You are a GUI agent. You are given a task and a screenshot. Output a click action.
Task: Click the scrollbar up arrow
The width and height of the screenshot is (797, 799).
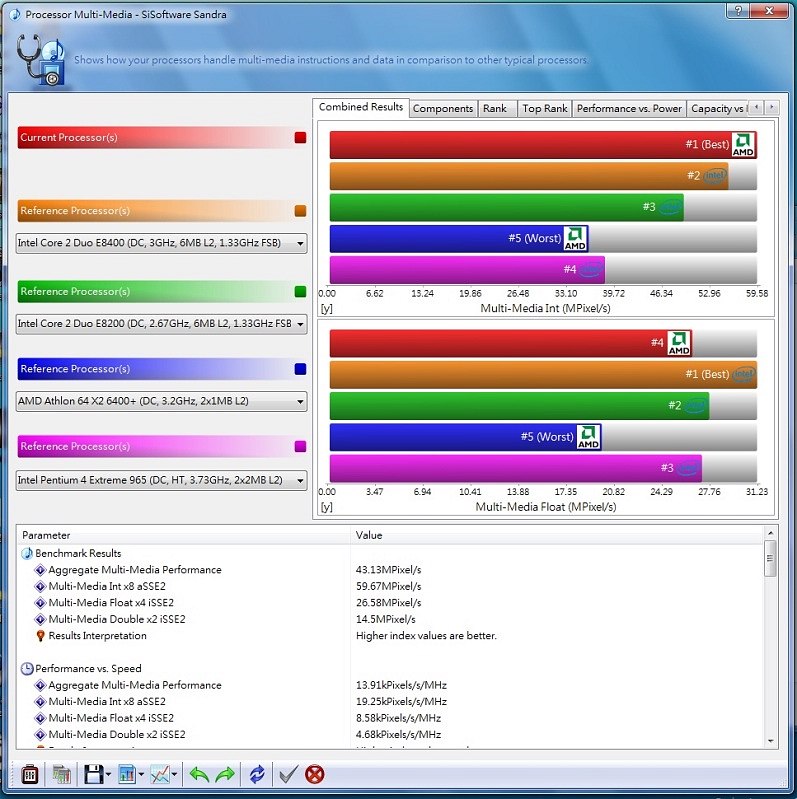click(x=770, y=533)
